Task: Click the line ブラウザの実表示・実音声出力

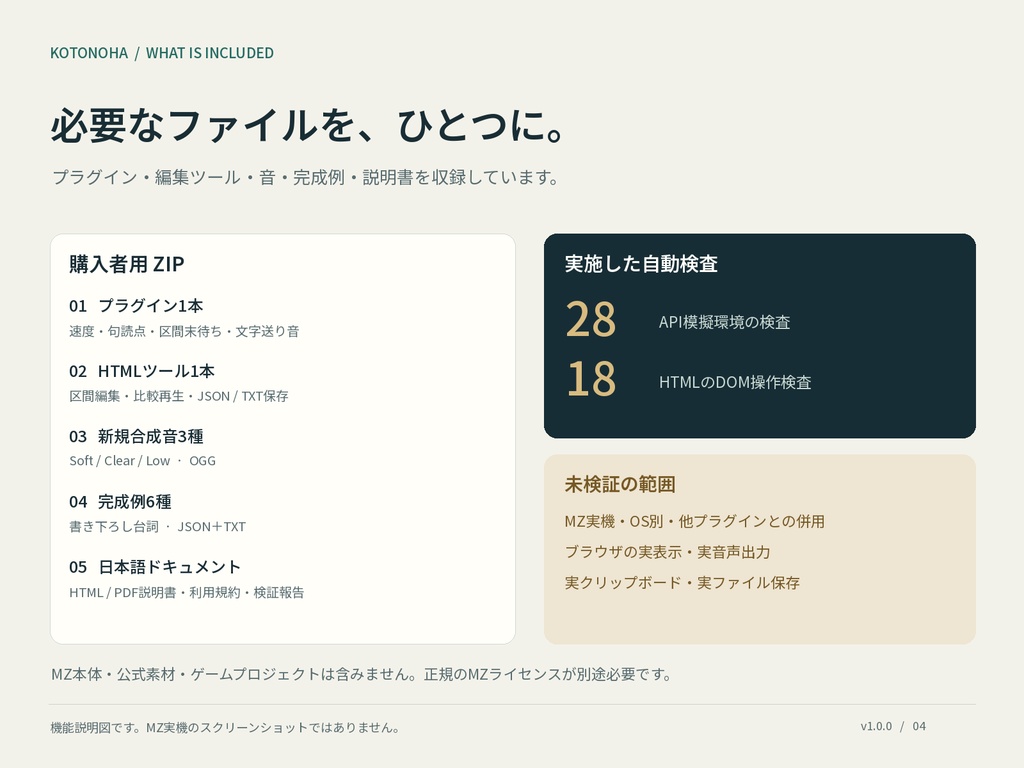Action: click(667, 552)
